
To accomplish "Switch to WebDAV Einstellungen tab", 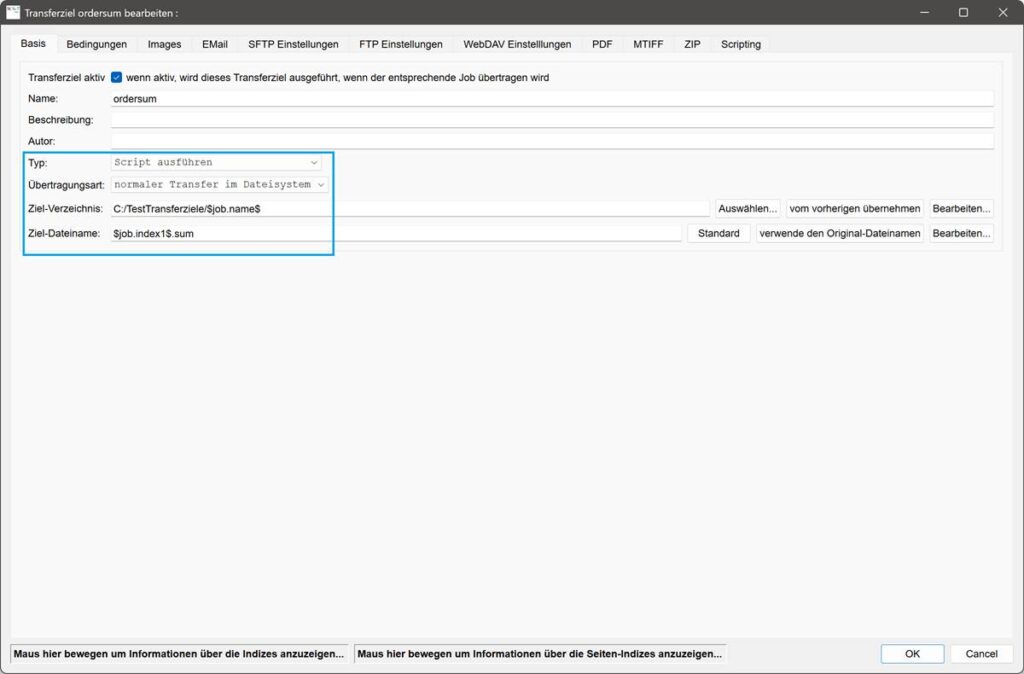I will [x=517, y=44].
